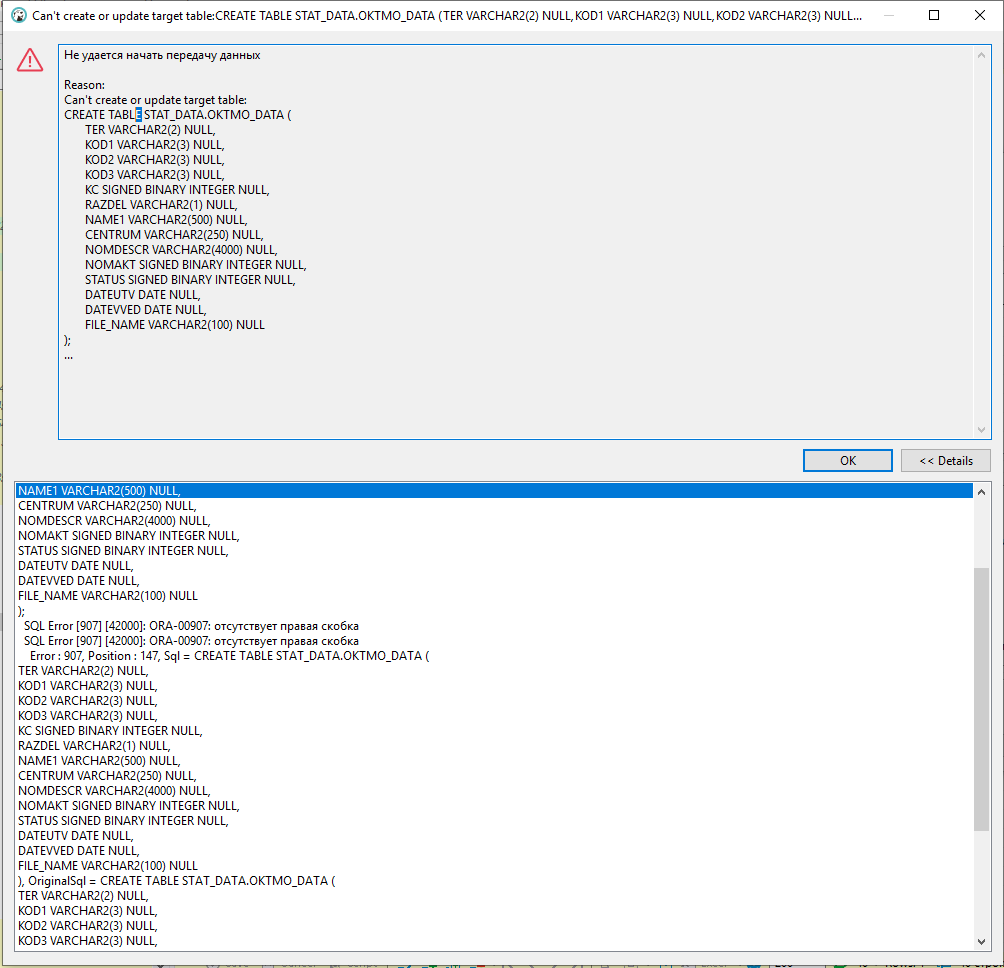This screenshot has height=968, width=1004.
Task: Click 'Не удается начать передачу данных' message line
Action: [x=162, y=55]
